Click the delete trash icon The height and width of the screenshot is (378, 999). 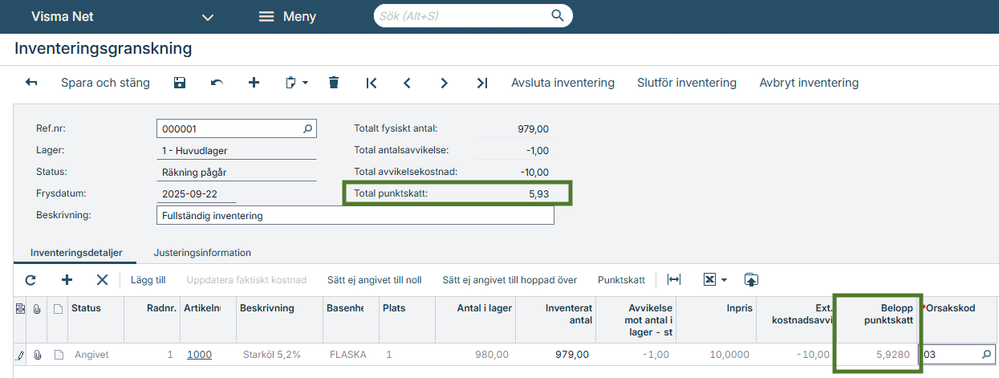(334, 83)
